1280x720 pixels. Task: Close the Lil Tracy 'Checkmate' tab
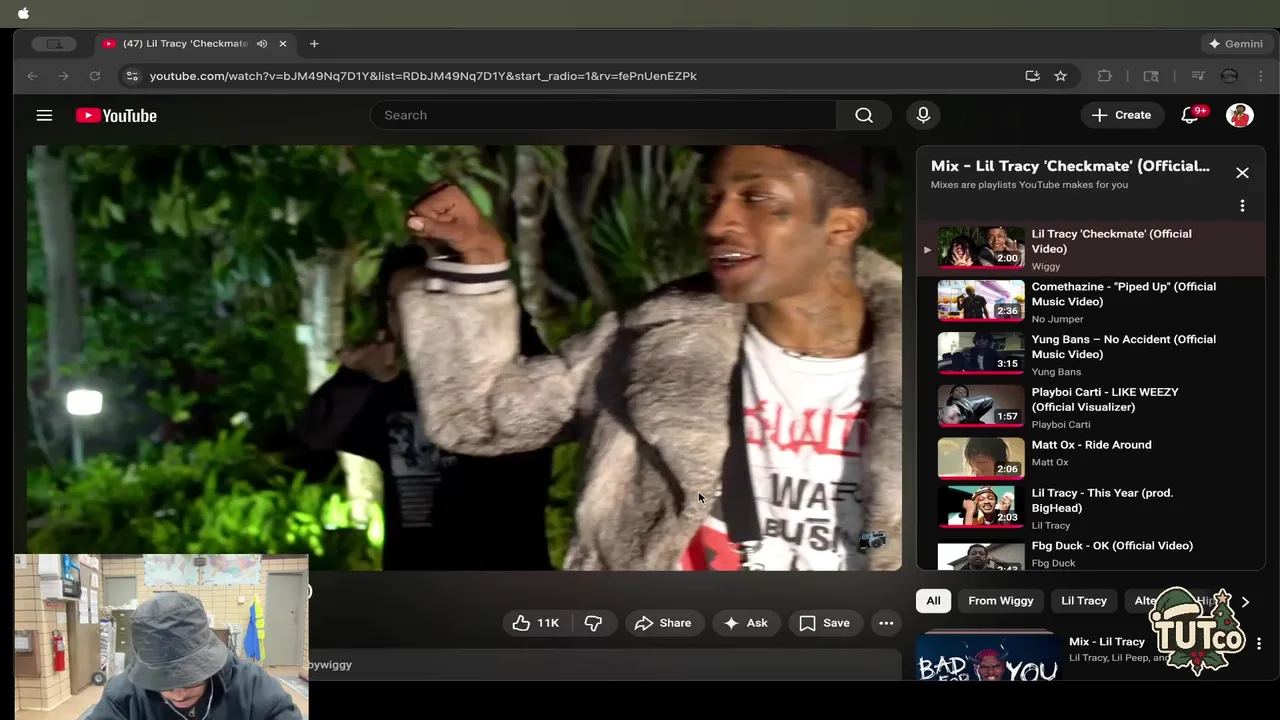[283, 44]
